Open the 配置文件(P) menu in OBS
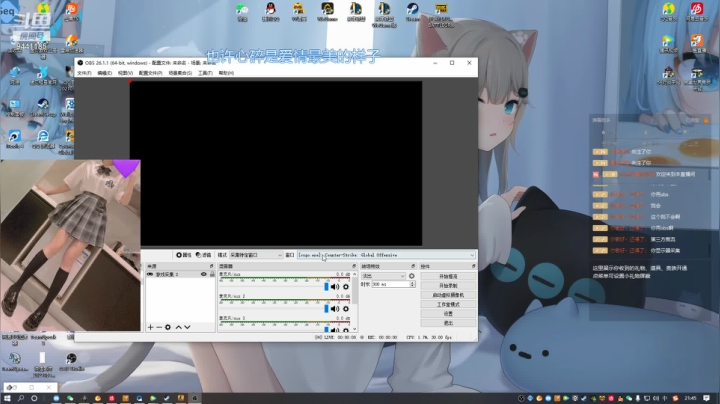Viewport: 720px width, 404px height. (x=151, y=73)
